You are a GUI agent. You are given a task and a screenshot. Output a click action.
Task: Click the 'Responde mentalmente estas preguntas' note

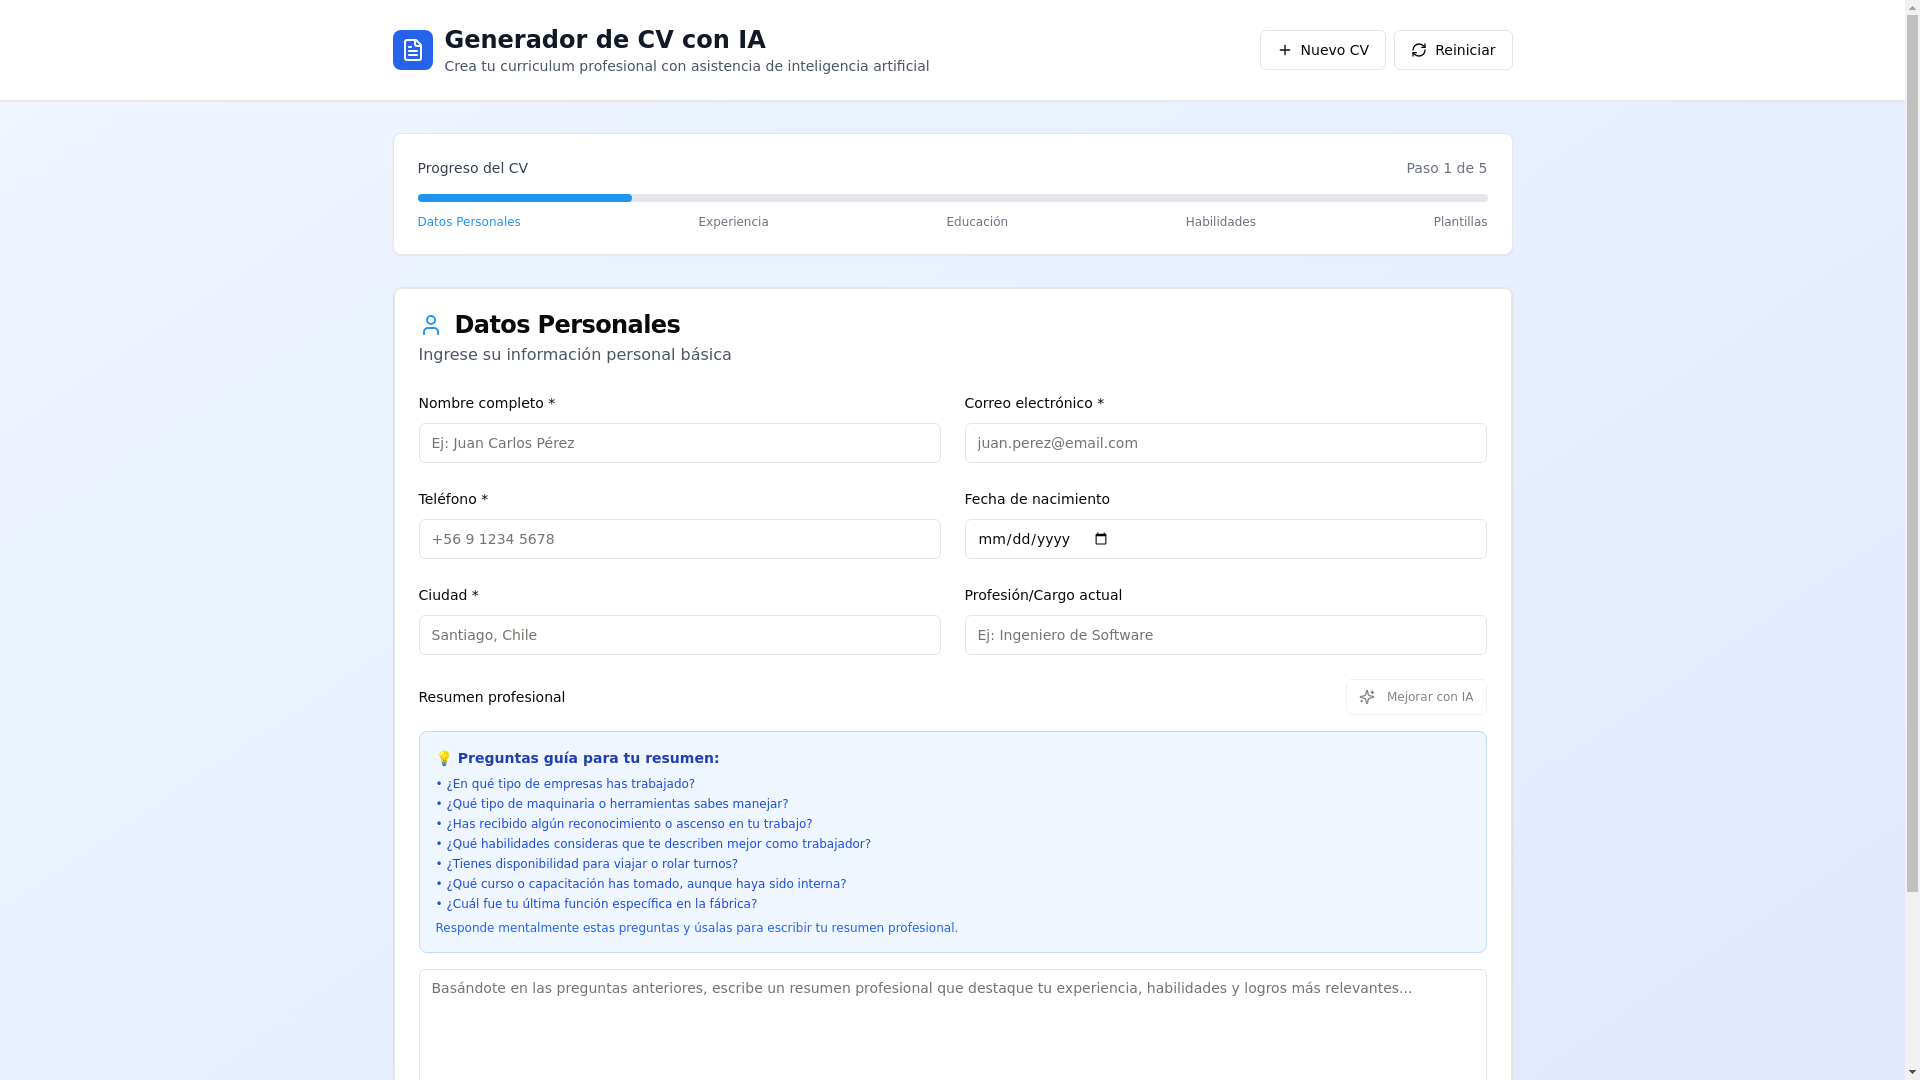696,928
